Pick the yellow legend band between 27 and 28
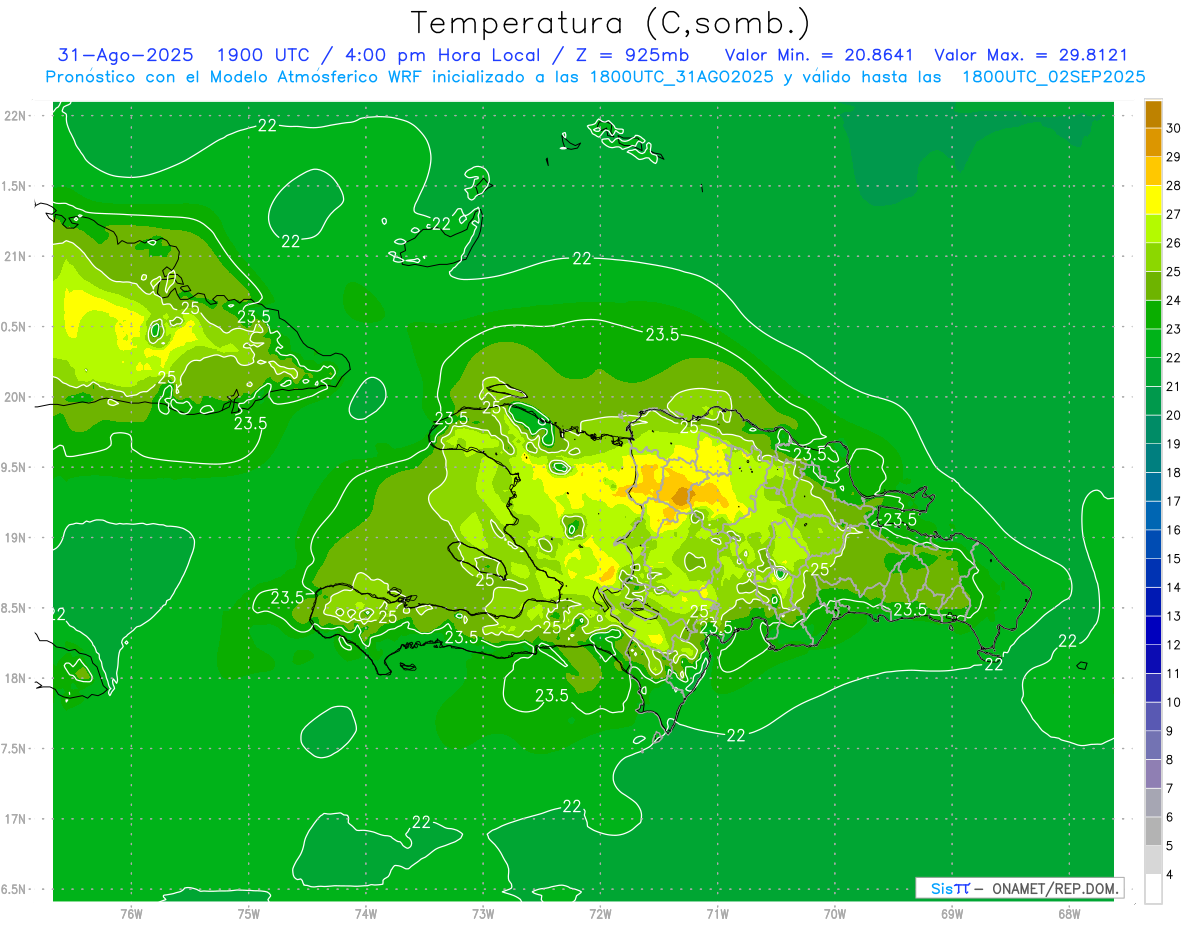This screenshot has width=1200, height=927. [x=1153, y=200]
